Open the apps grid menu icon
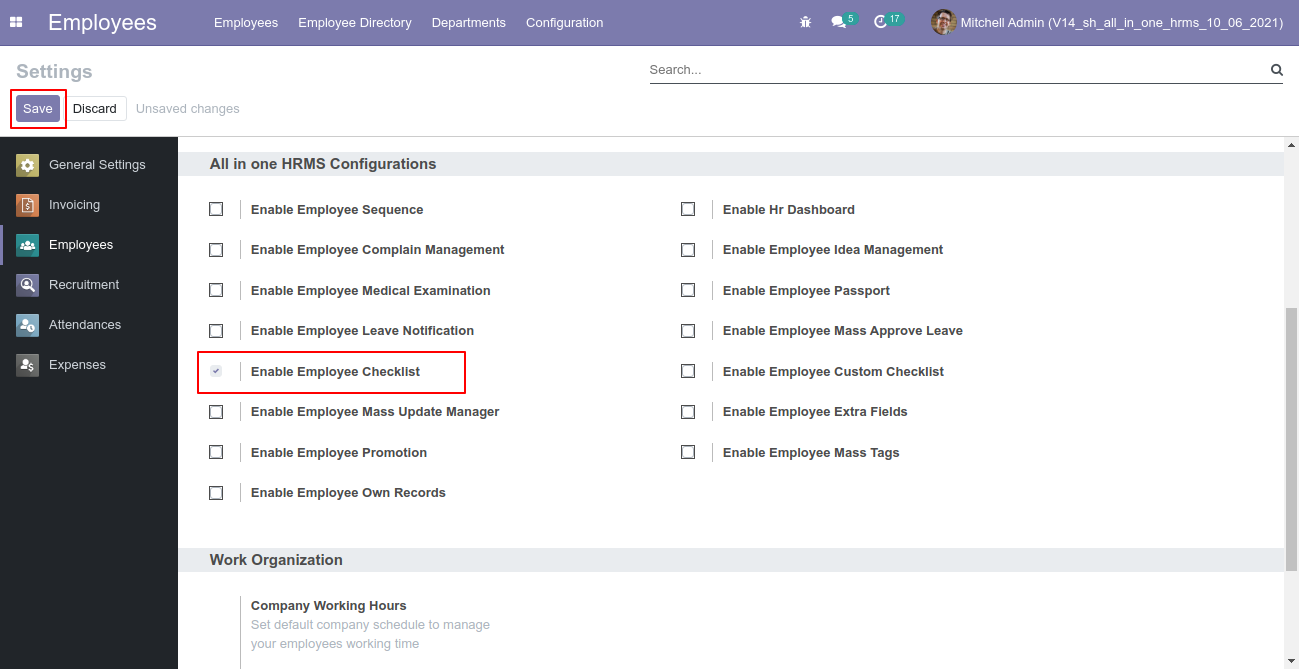The image size is (1299, 669). point(16,22)
